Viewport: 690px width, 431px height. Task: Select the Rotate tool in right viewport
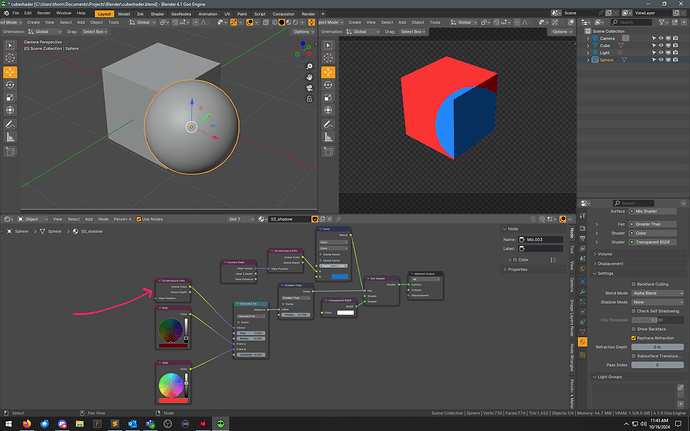328,85
